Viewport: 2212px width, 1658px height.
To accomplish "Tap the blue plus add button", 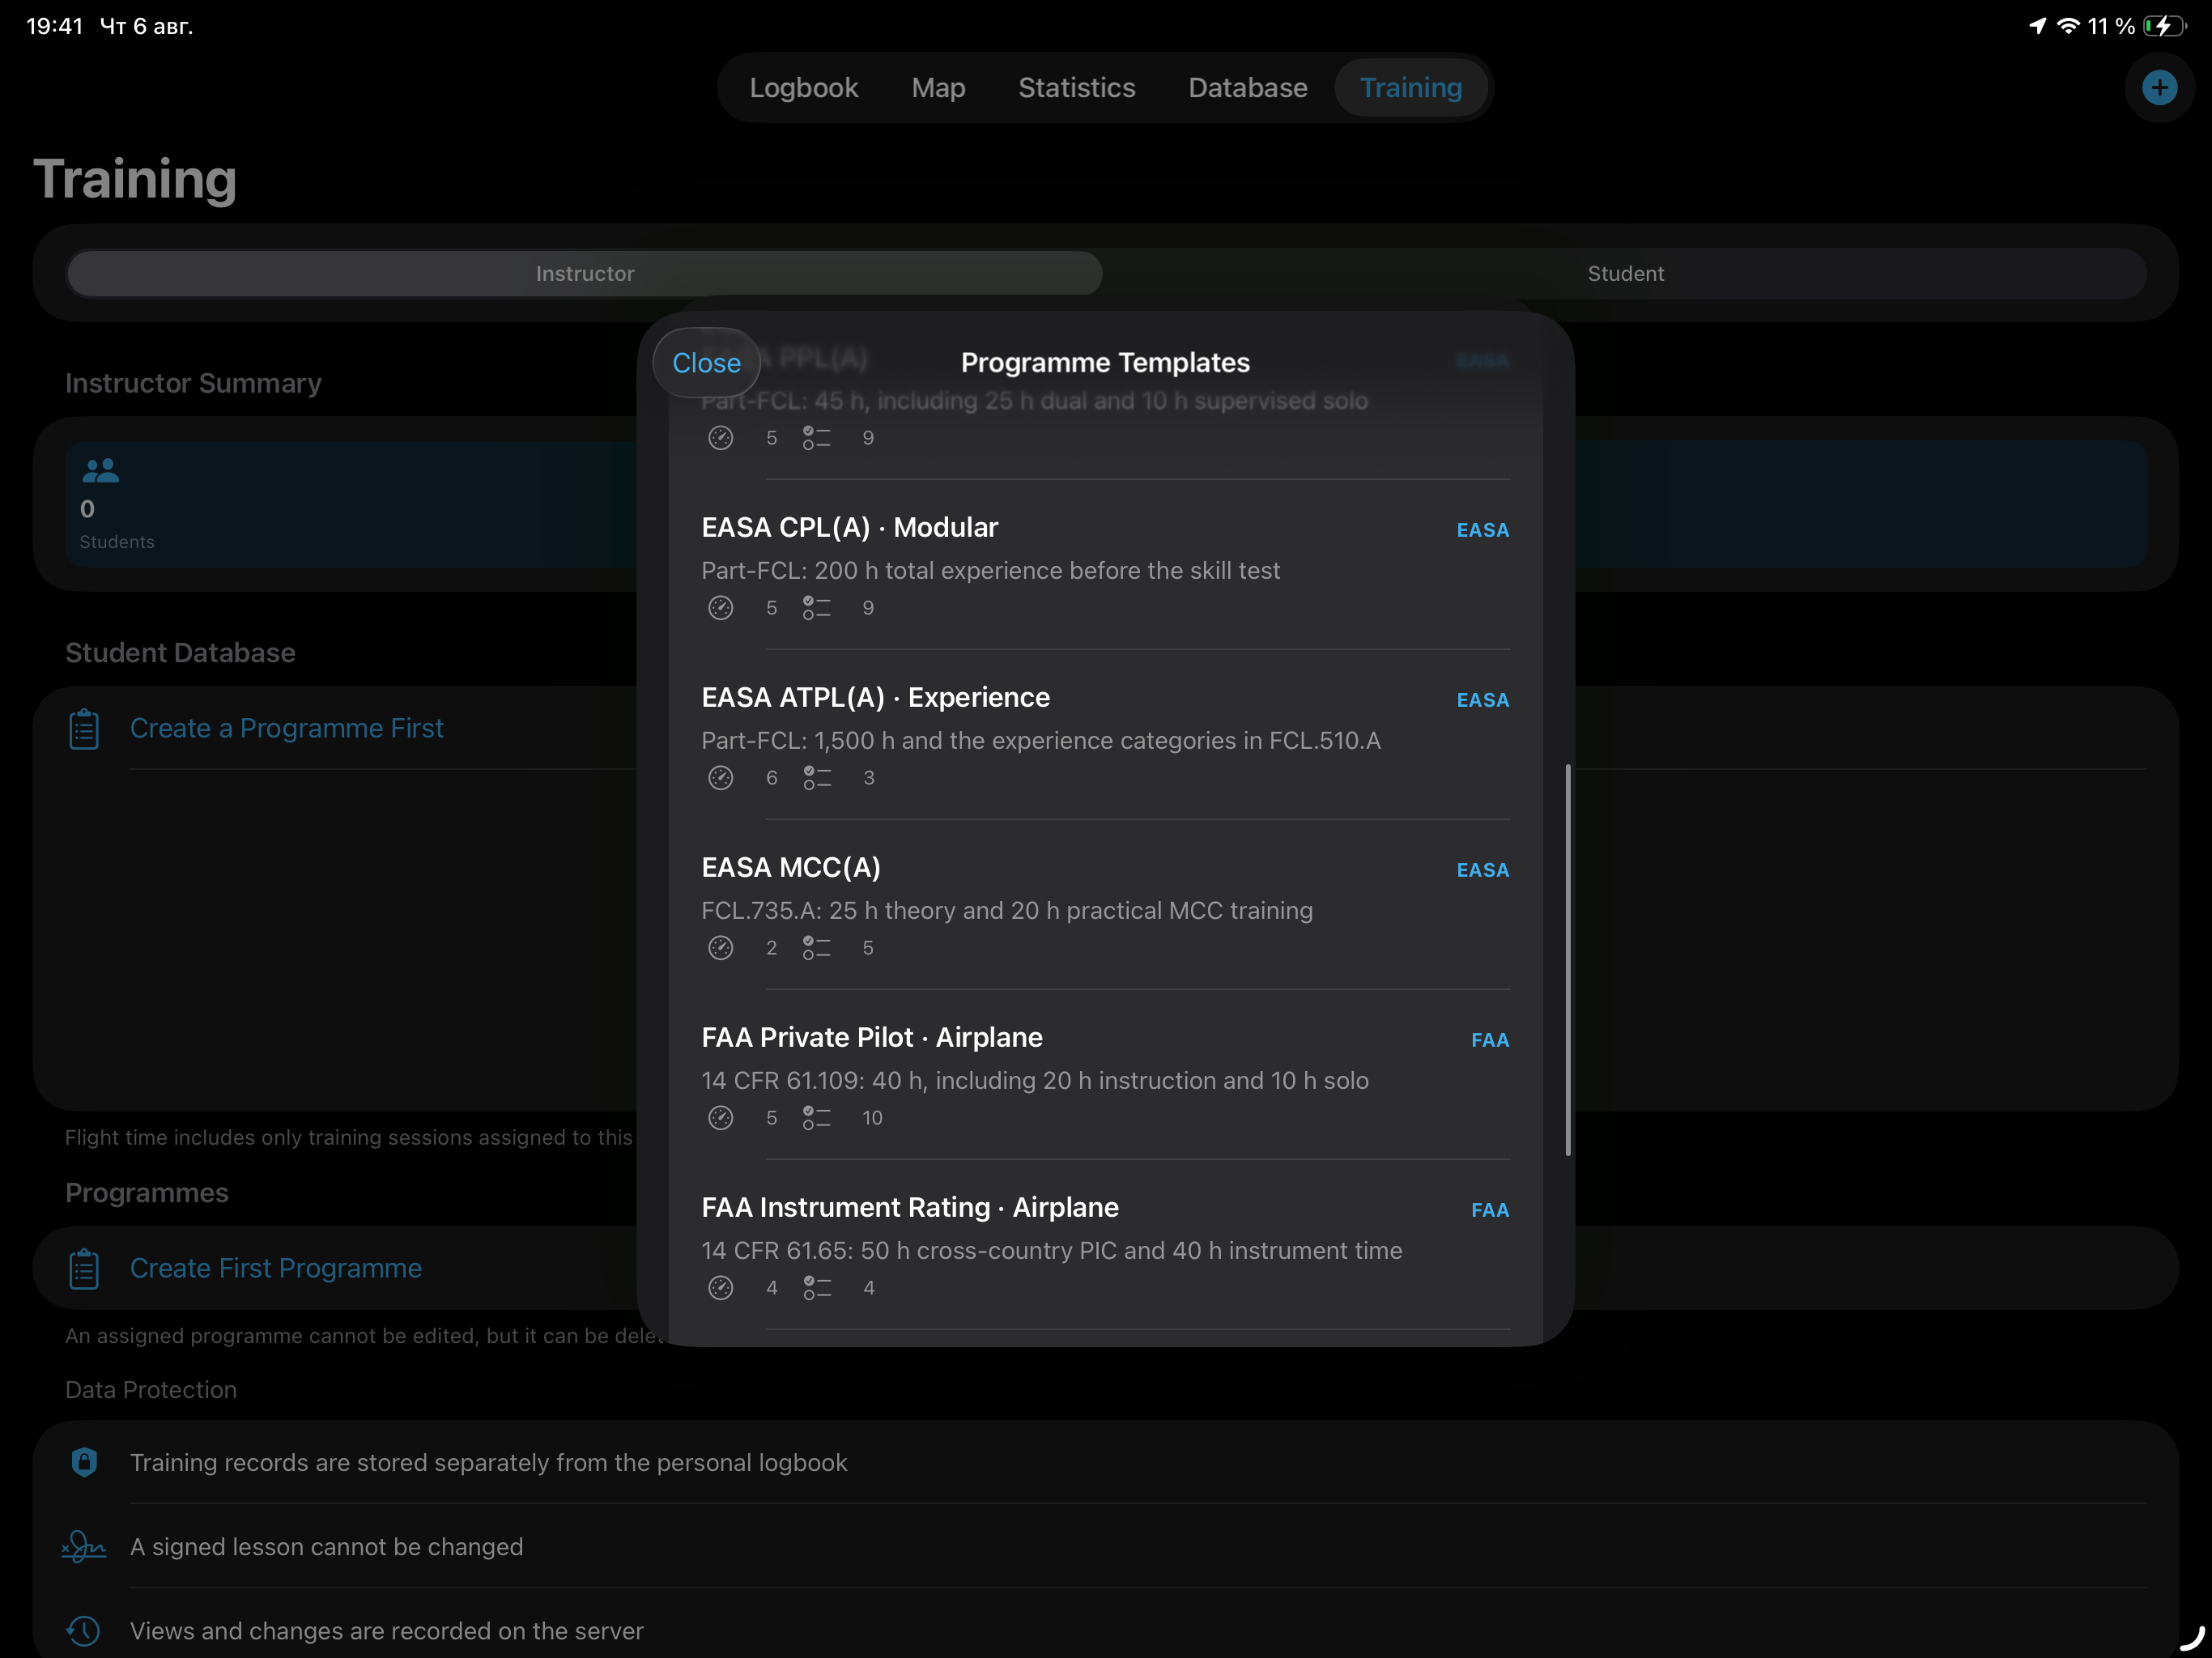I will (x=2159, y=88).
